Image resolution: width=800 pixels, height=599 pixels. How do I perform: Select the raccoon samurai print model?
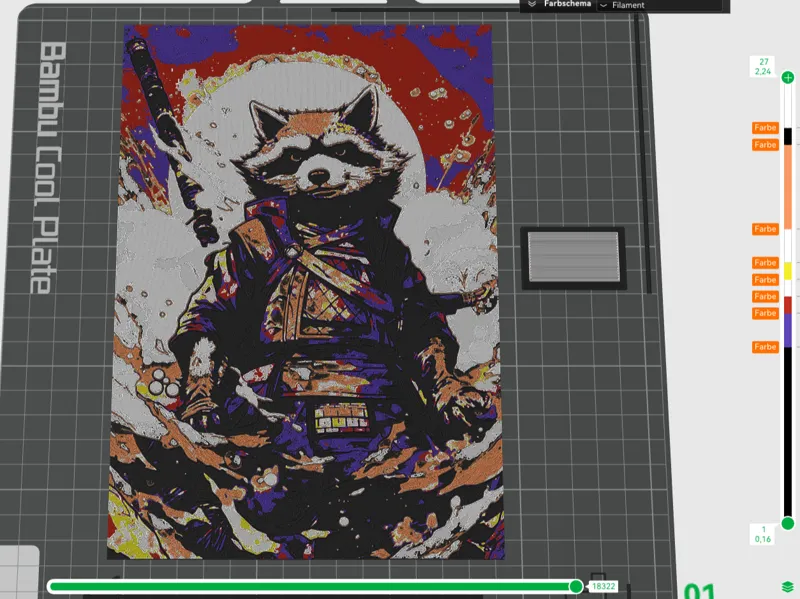coord(306,292)
